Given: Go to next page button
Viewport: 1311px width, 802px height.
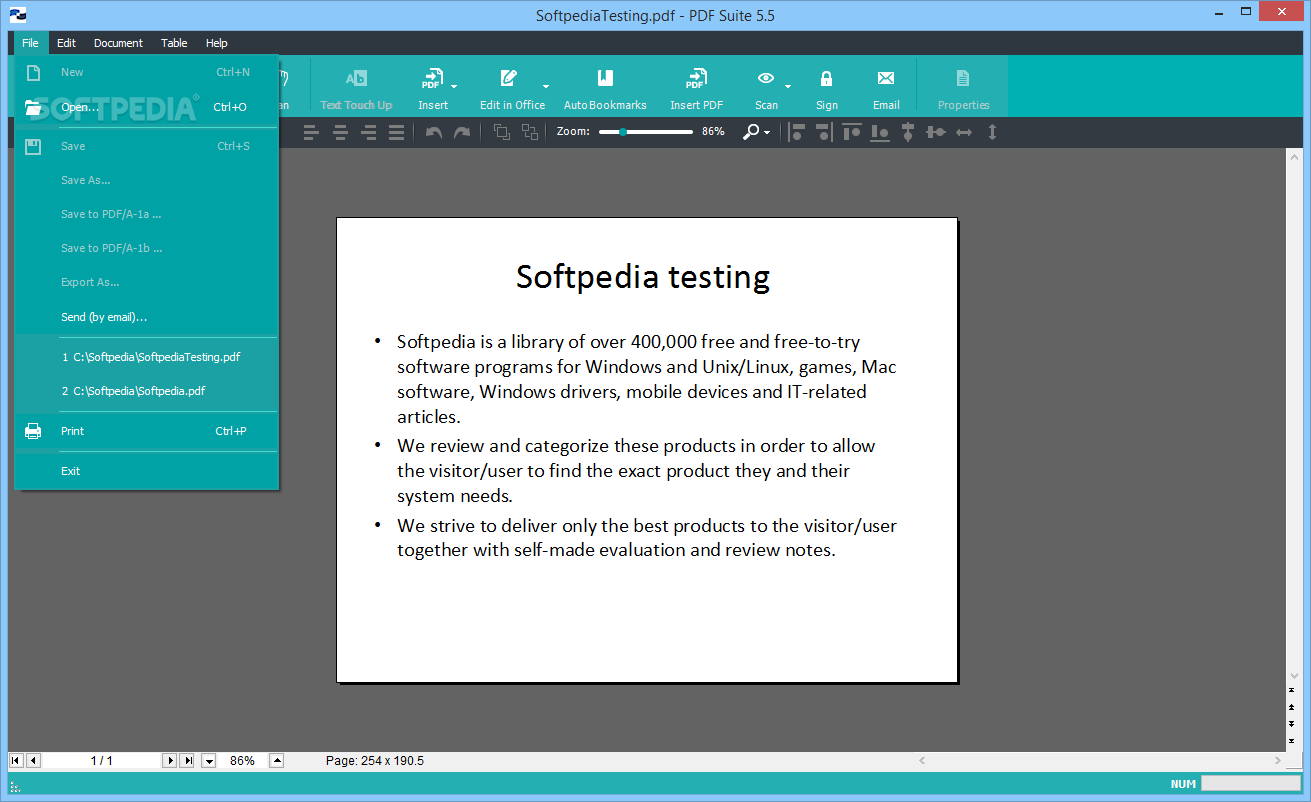Looking at the screenshot, I should [x=169, y=761].
